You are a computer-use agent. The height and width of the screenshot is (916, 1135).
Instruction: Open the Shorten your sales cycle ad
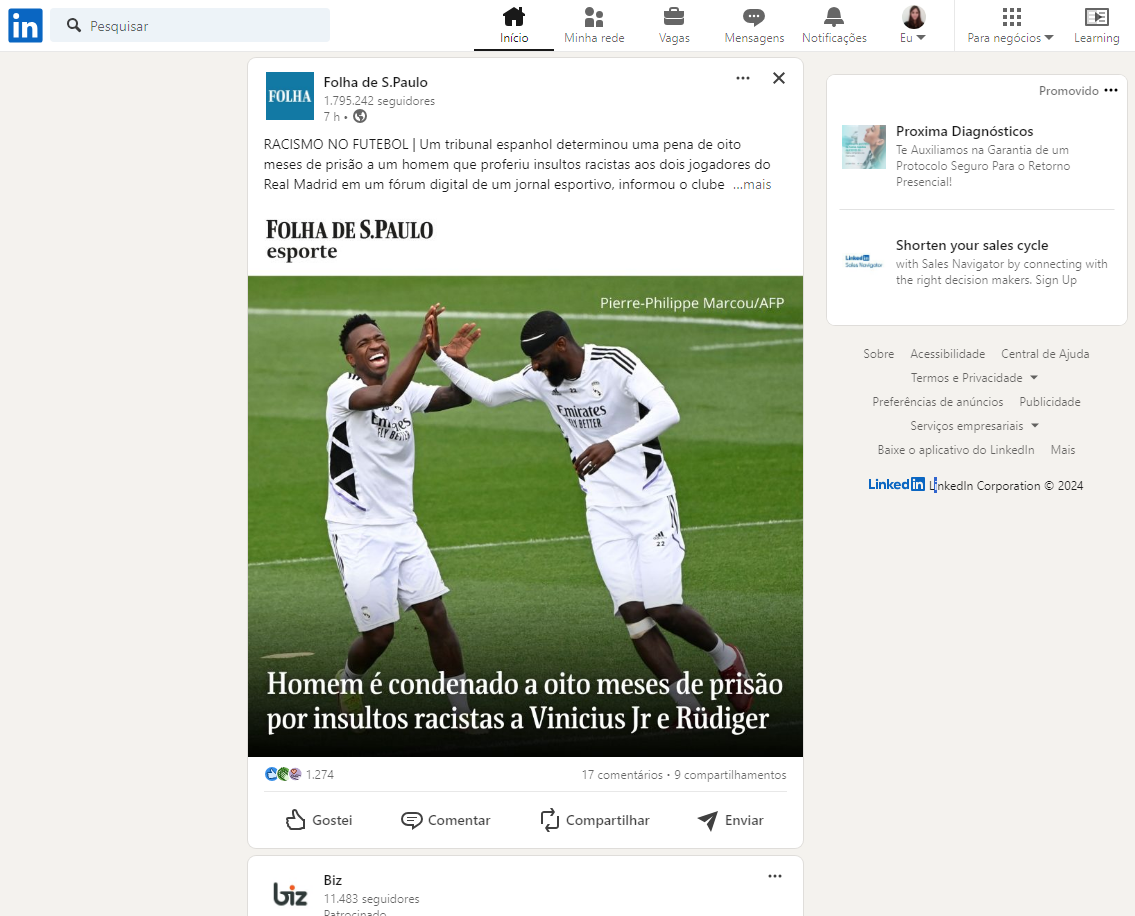click(972, 245)
